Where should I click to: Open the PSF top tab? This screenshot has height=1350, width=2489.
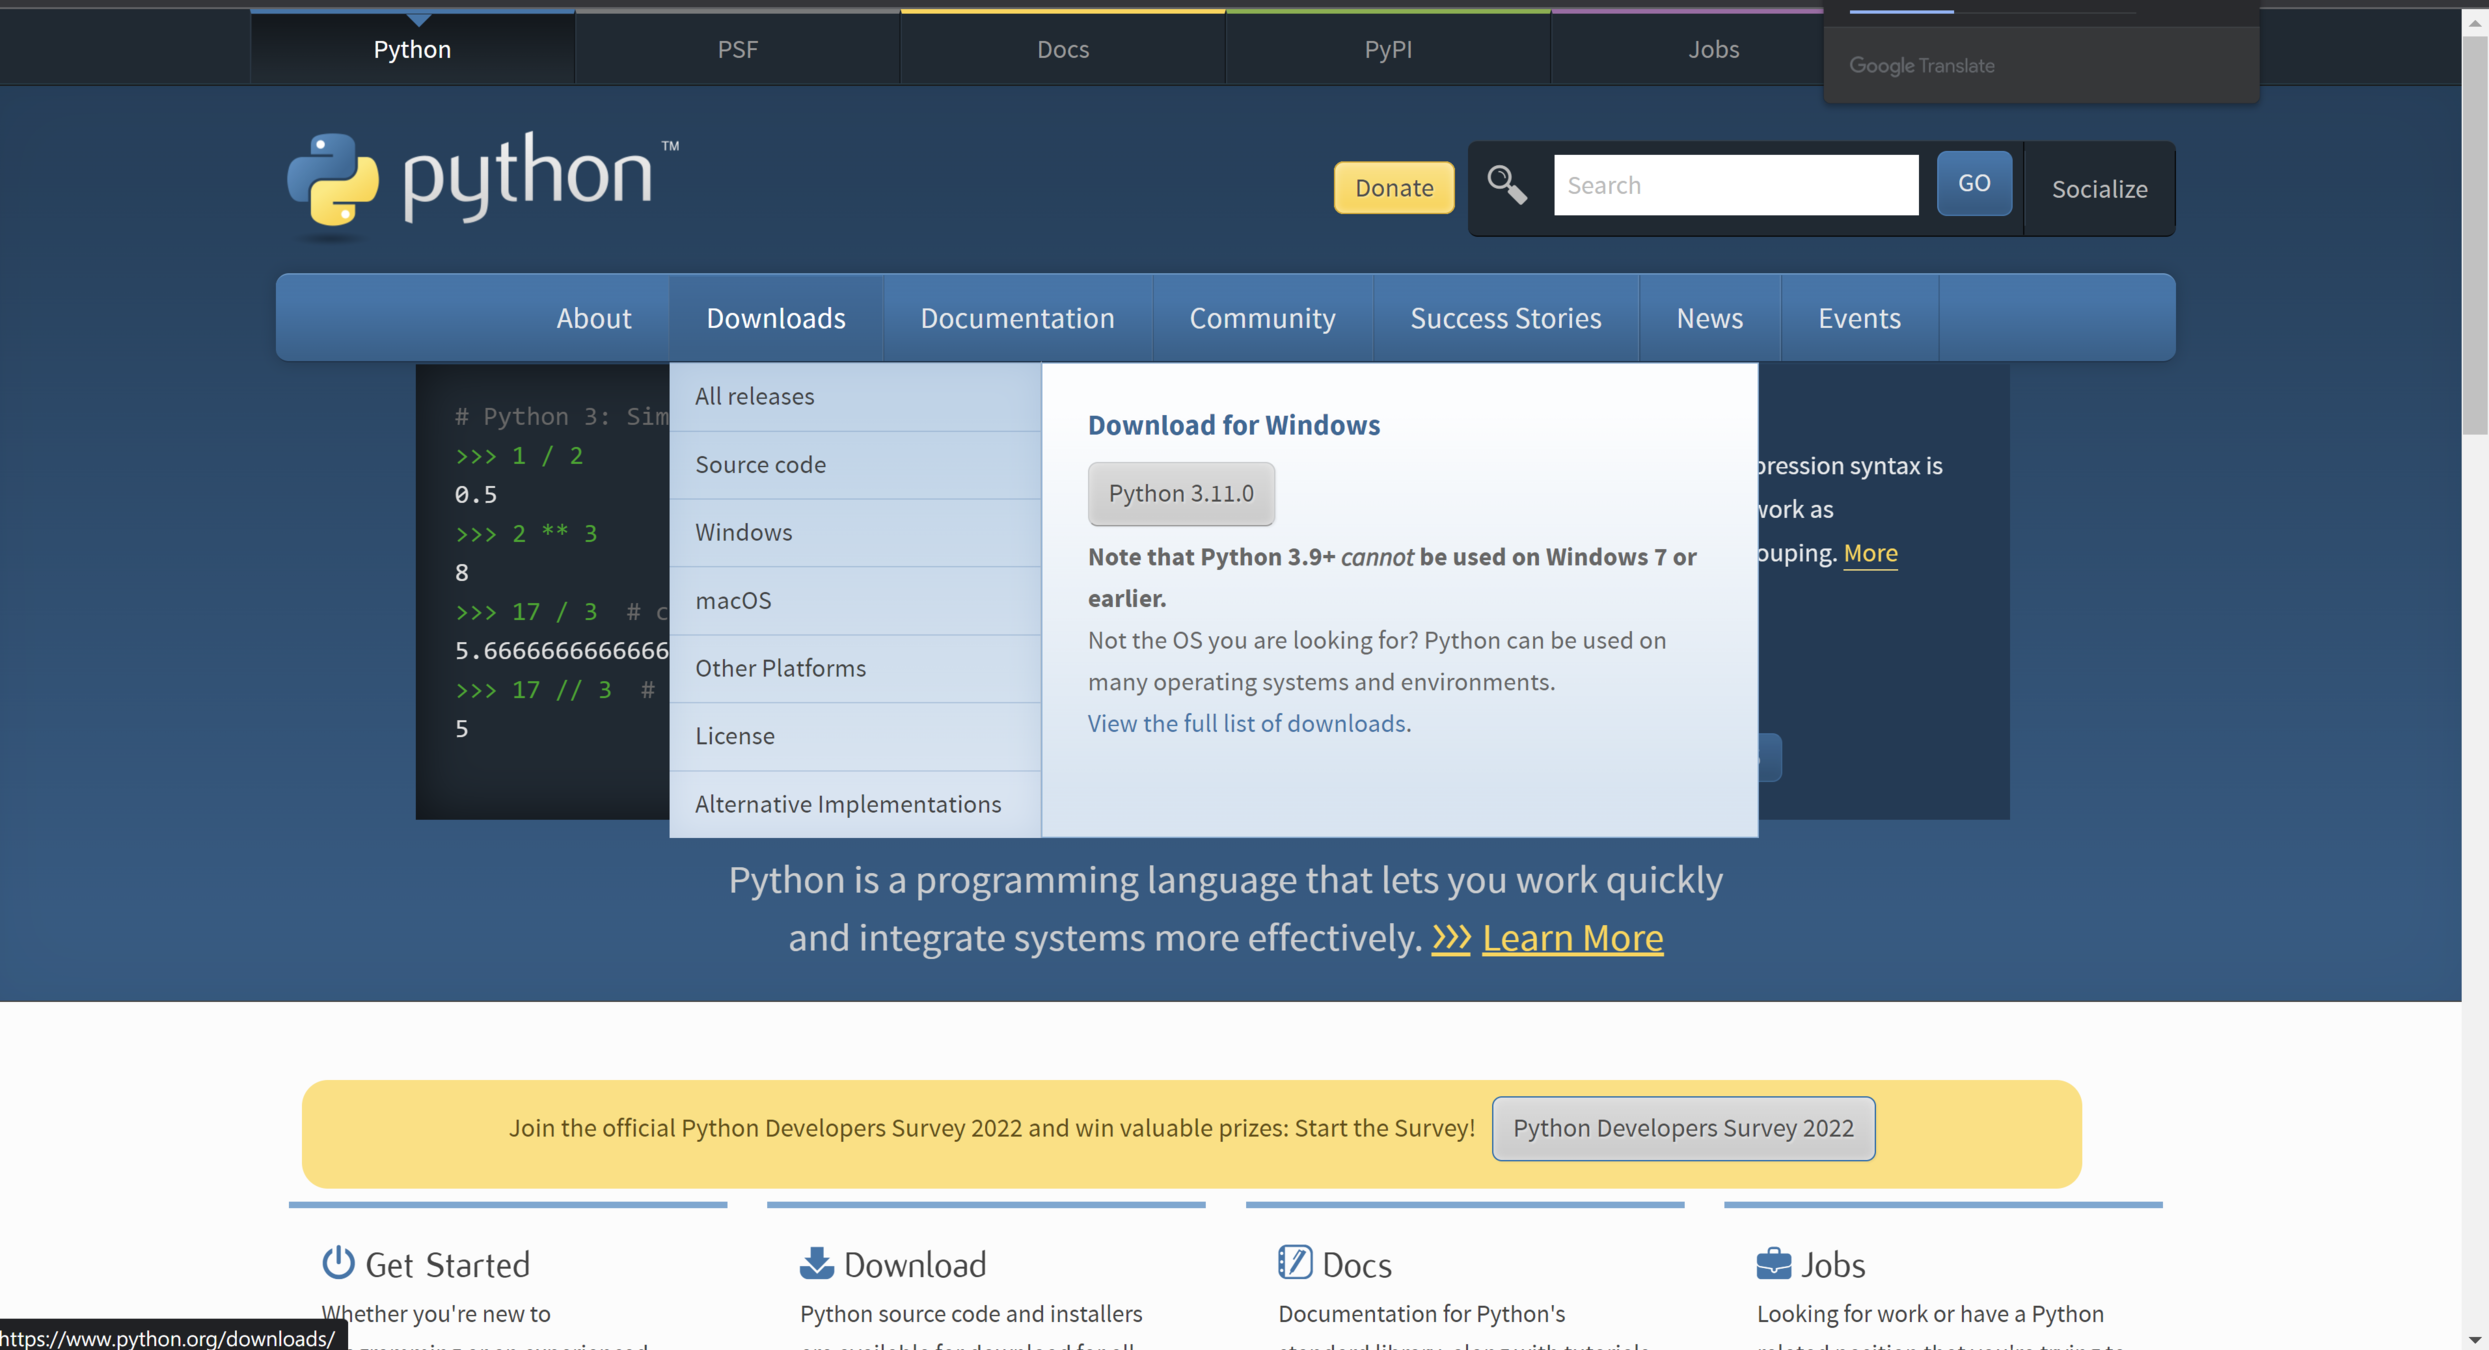click(x=737, y=49)
